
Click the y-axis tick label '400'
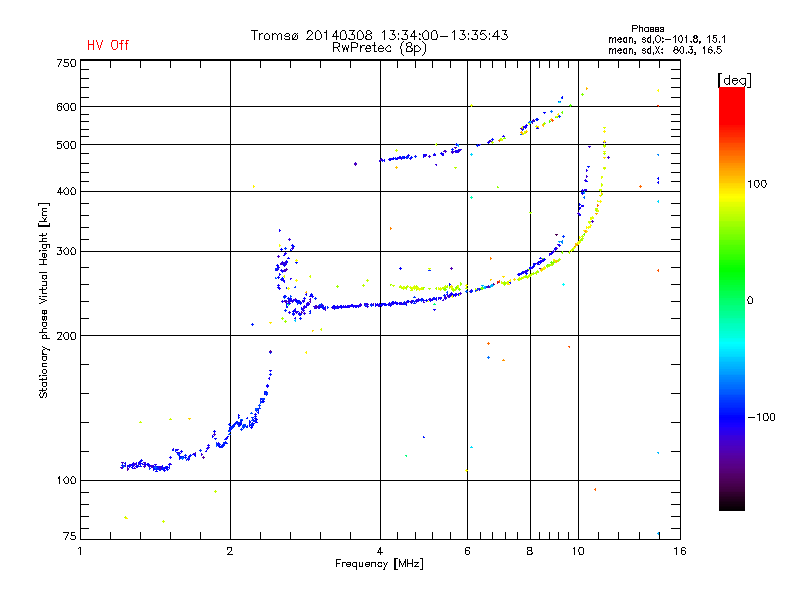pyautogui.click(x=66, y=191)
